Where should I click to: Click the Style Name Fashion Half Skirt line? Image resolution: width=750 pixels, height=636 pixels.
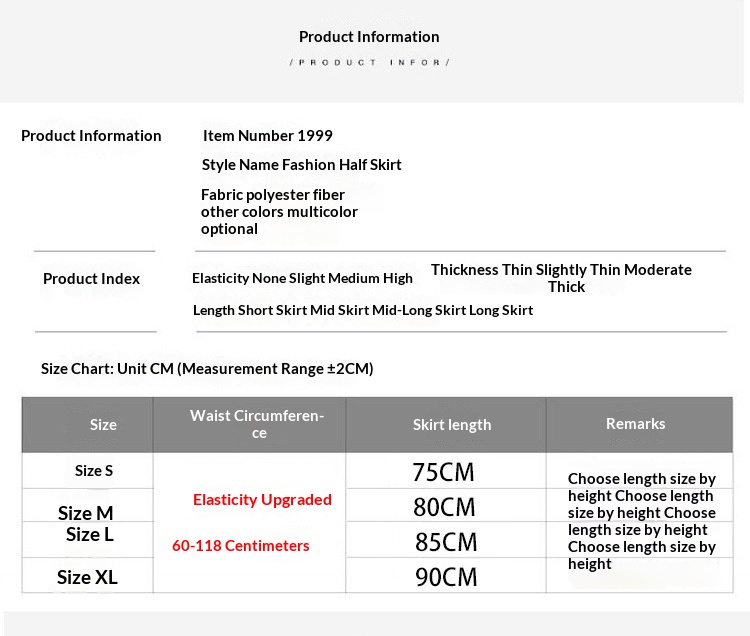(301, 165)
